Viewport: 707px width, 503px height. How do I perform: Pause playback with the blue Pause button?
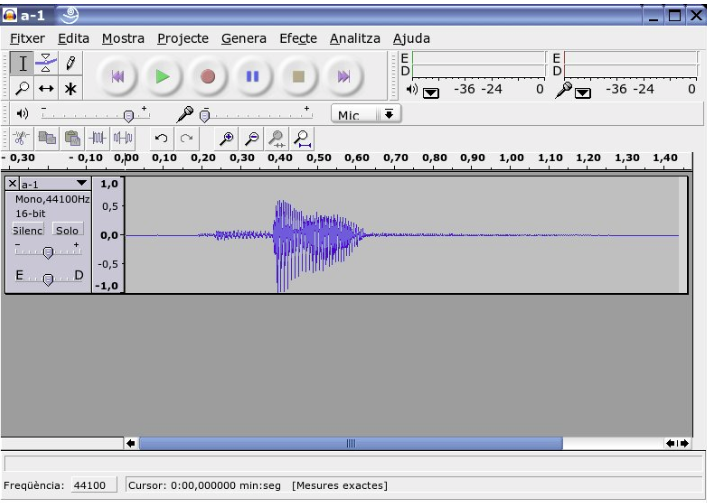click(252, 77)
